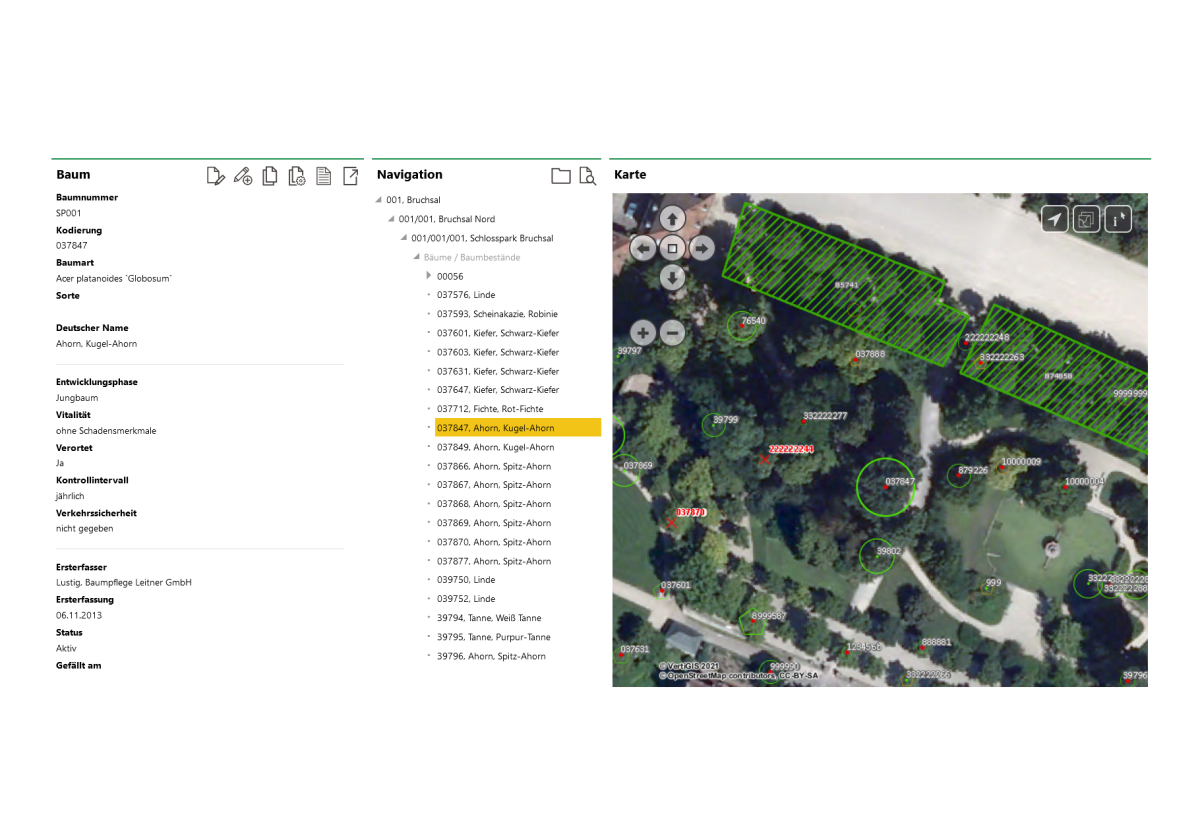Image resolution: width=1200 pixels, height=840 pixels.
Task: Open the folder icon in Navigation
Action: [561, 176]
